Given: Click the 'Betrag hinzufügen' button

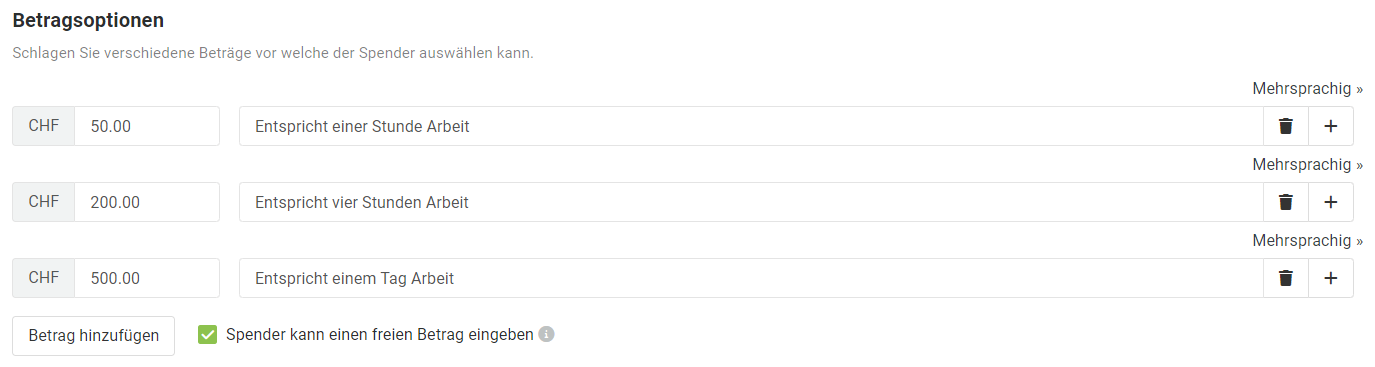Looking at the screenshot, I should [x=93, y=336].
